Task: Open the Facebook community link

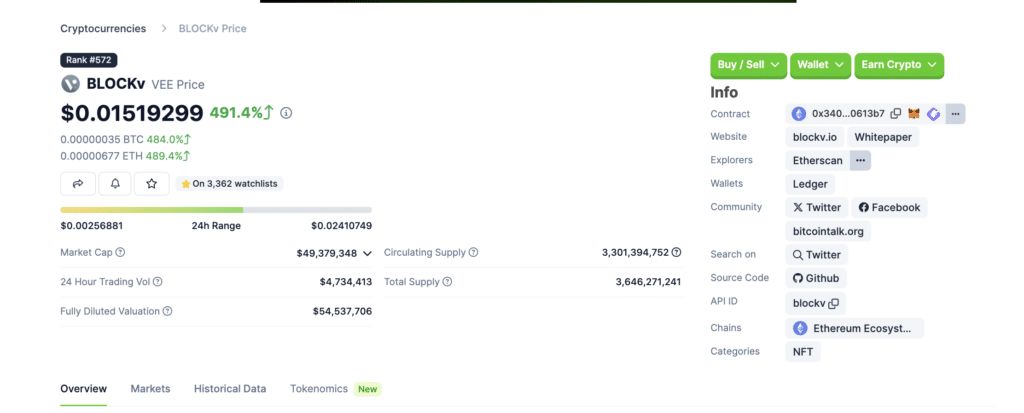Action: coord(889,208)
